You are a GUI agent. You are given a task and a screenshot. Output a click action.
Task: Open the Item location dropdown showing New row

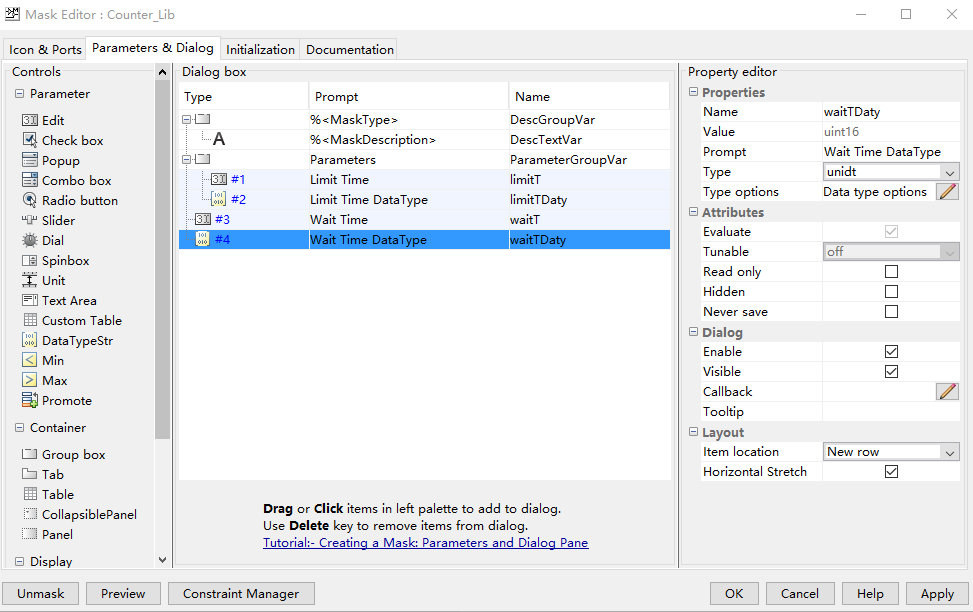pyautogui.click(x=890, y=451)
